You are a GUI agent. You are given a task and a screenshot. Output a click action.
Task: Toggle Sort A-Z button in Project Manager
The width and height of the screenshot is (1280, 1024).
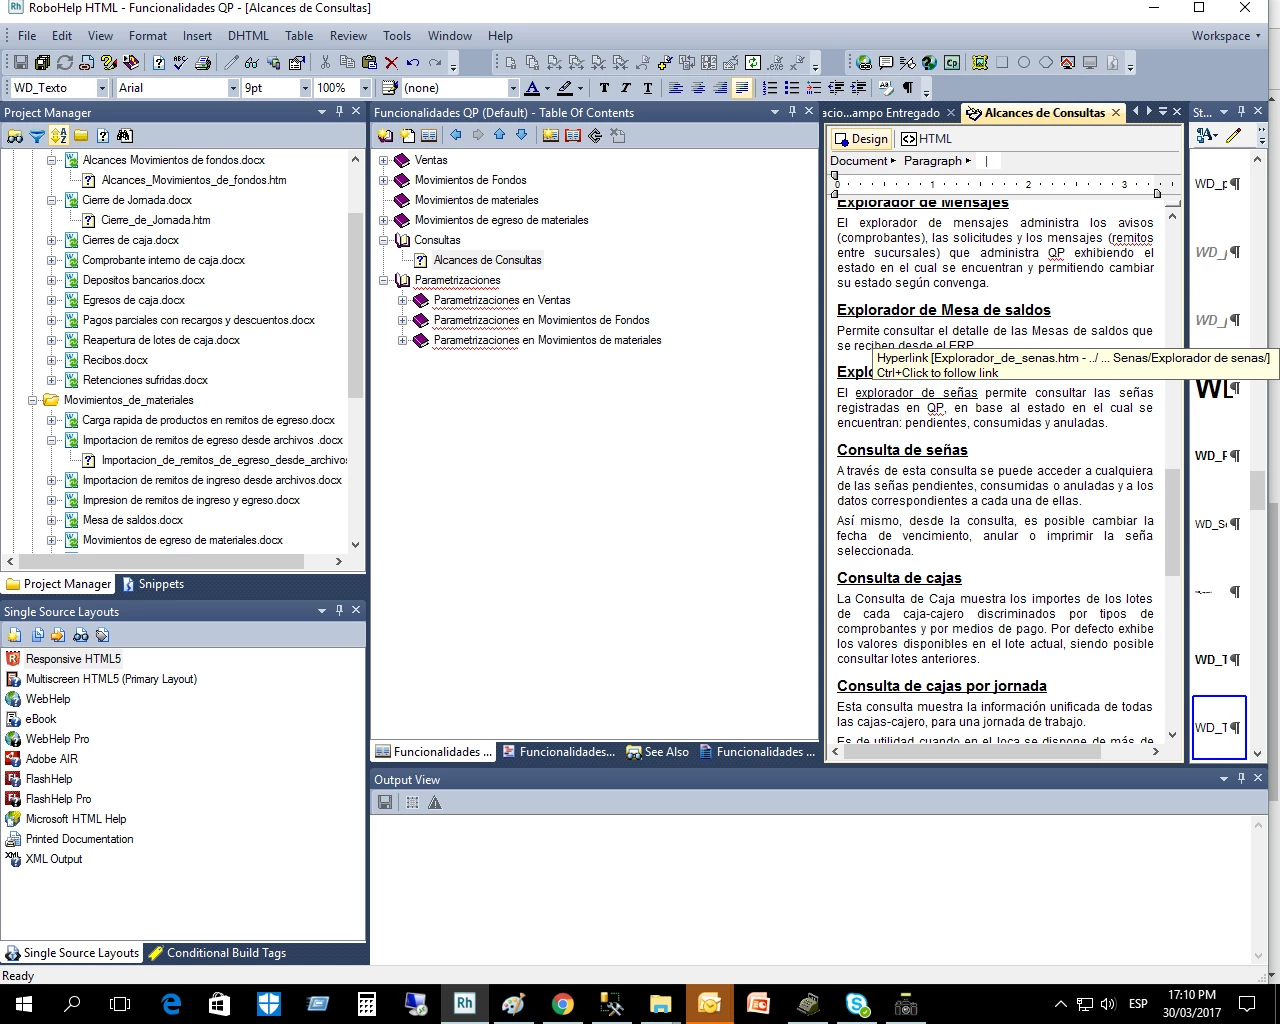click(59, 136)
